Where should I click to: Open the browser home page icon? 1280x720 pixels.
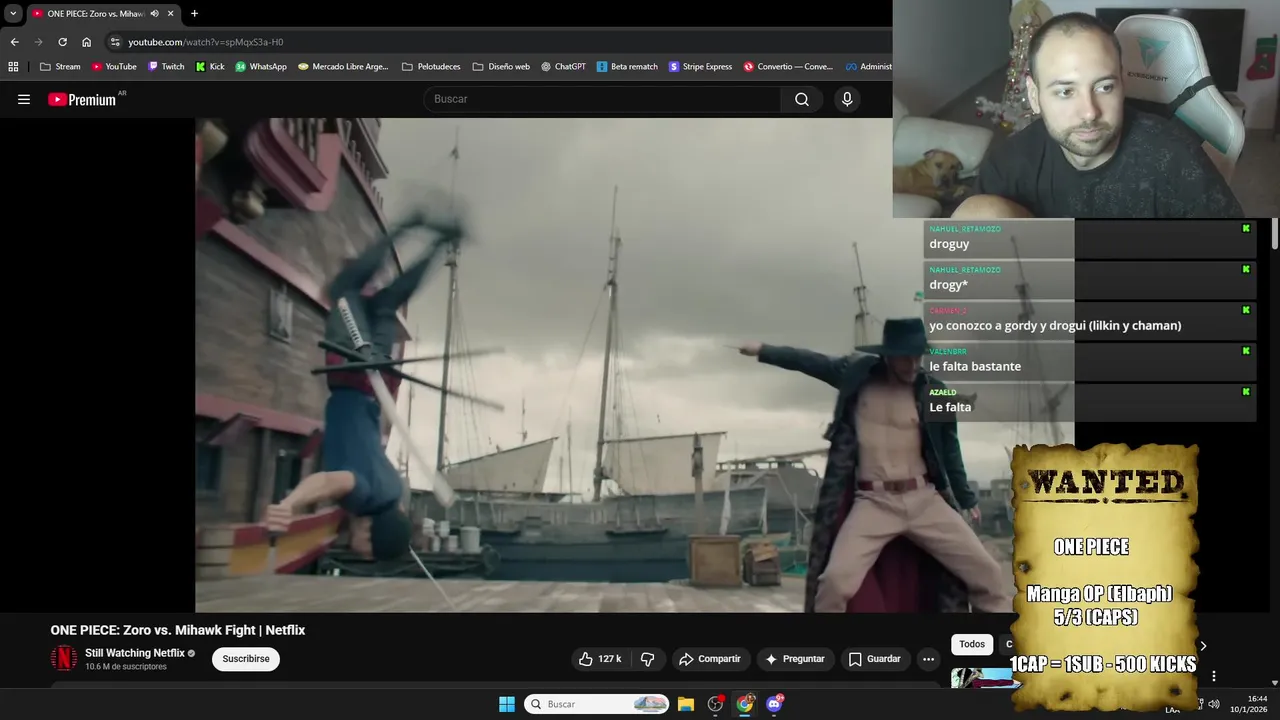[x=86, y=42]
